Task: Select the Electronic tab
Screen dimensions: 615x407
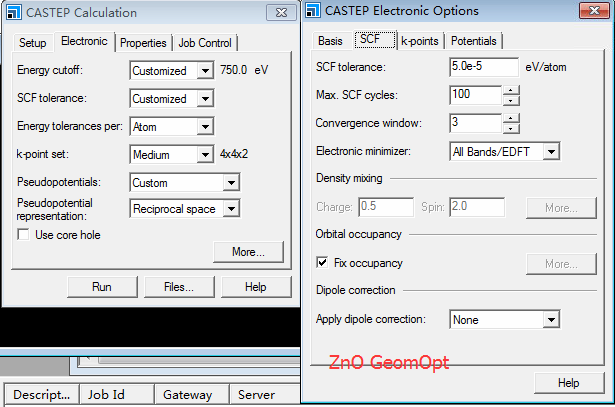Action: [84, 41]
